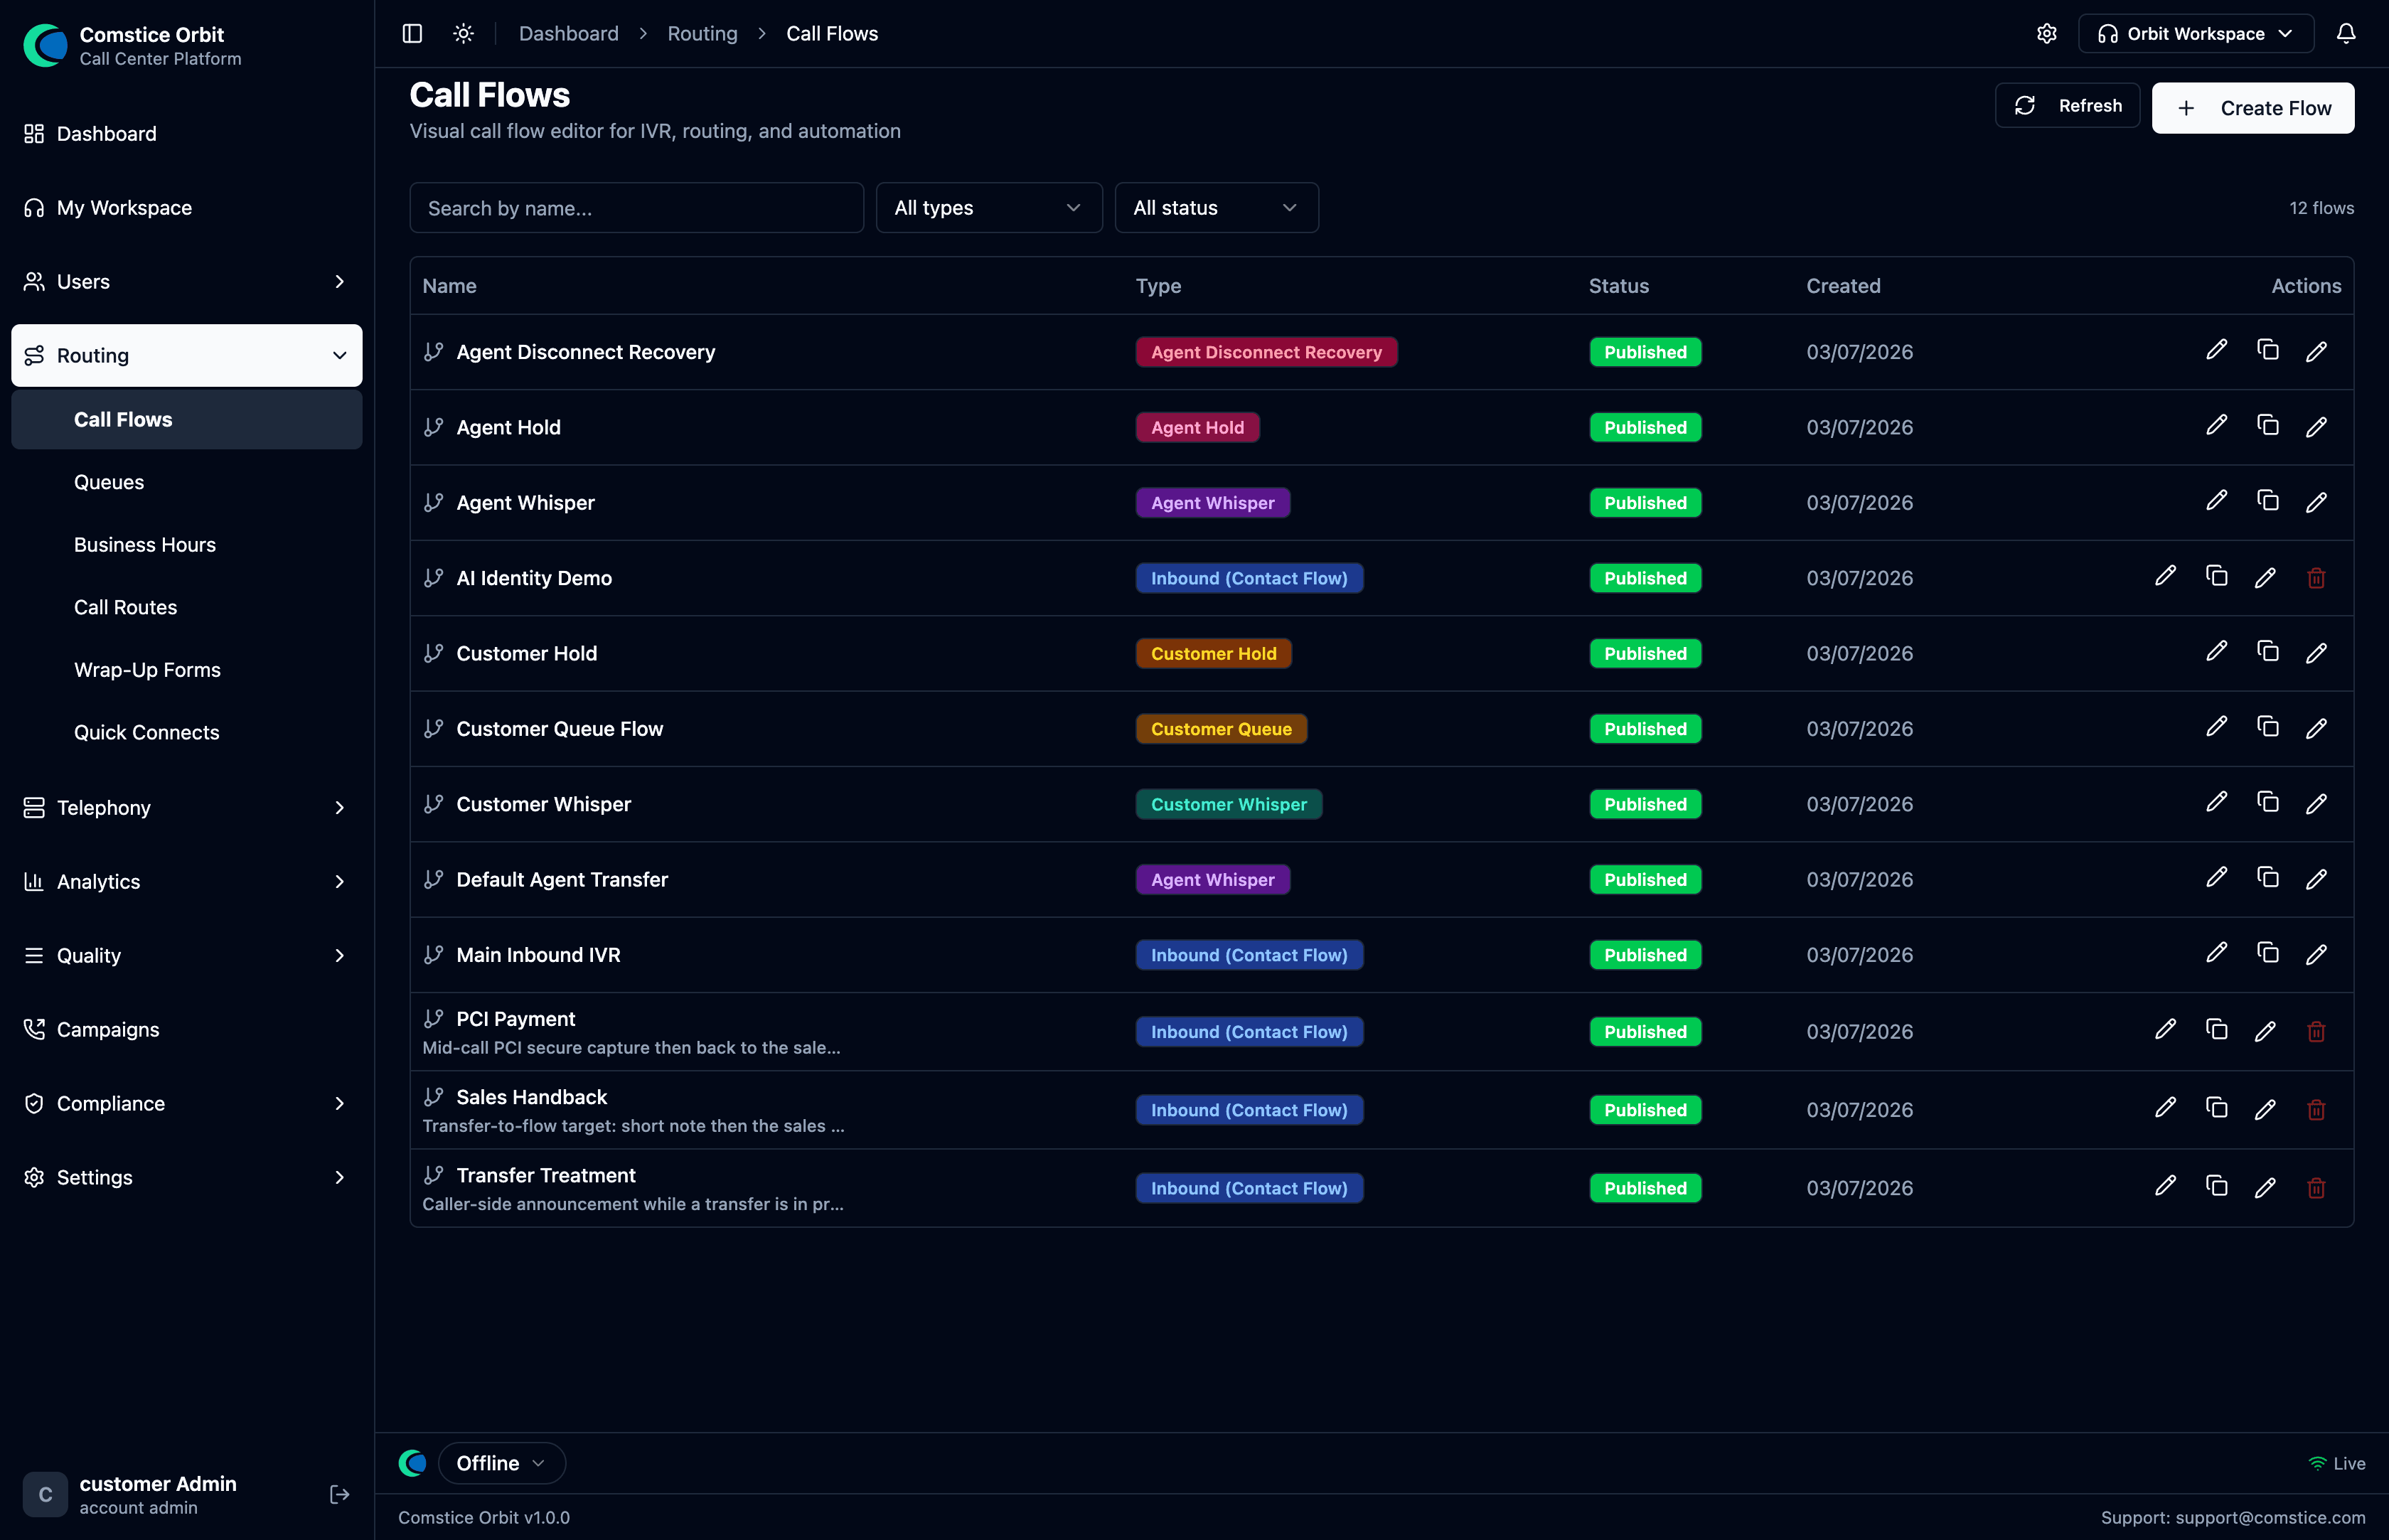Click the Name column header
Image resolution: width=2389 pixels, height=1540 pixels.
coord(449,286)
